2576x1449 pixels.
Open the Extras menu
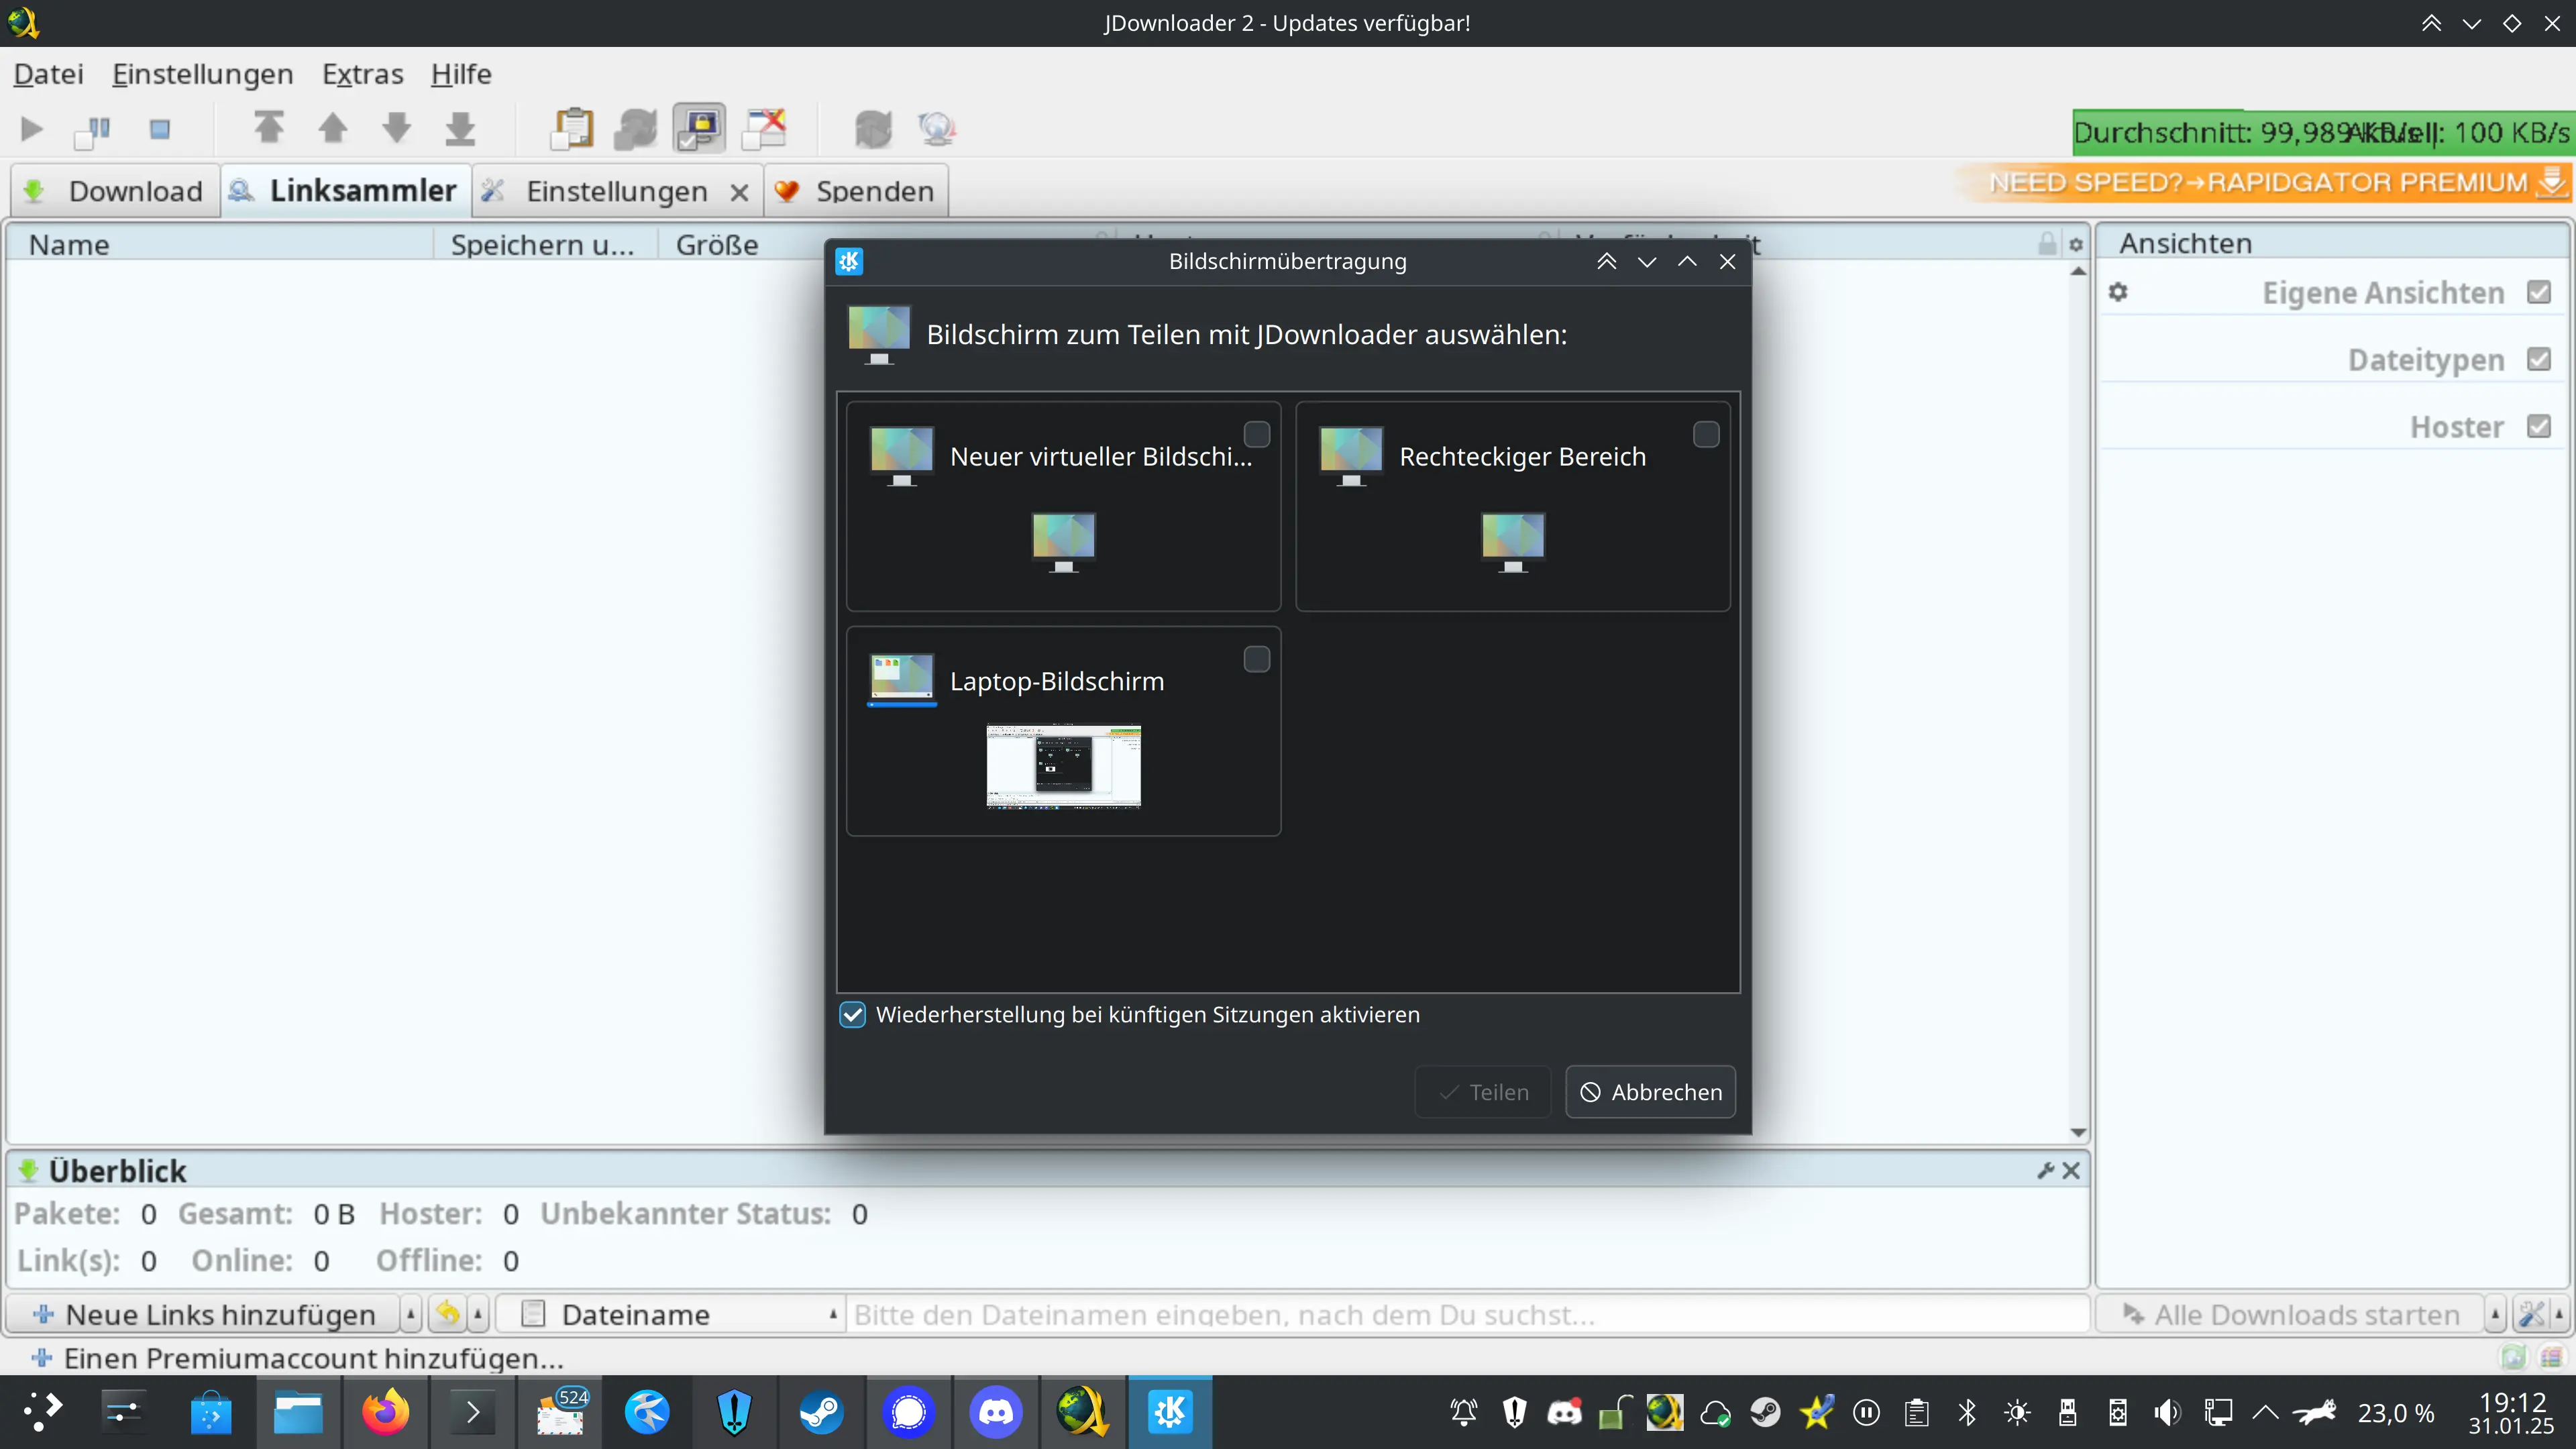pos(362,74)
